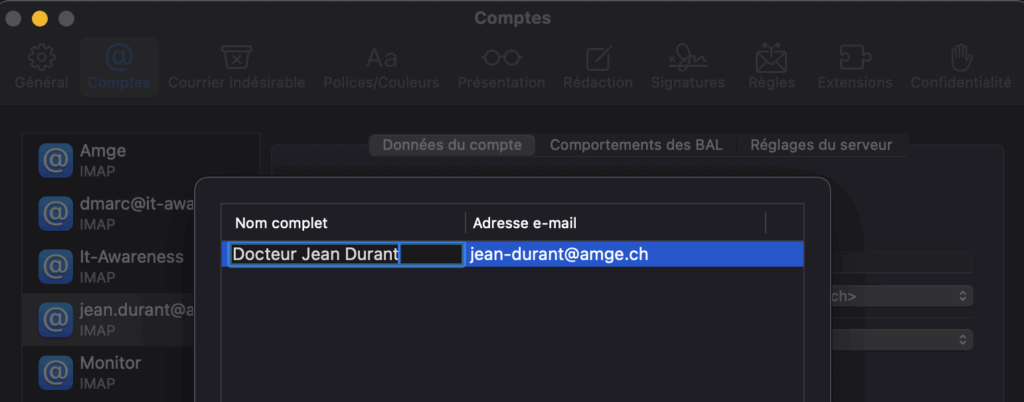The width and height of the screenshot is (1024, 402).
Task: Open Courrier indésirable settings
Action: click(x=236, y=66)
